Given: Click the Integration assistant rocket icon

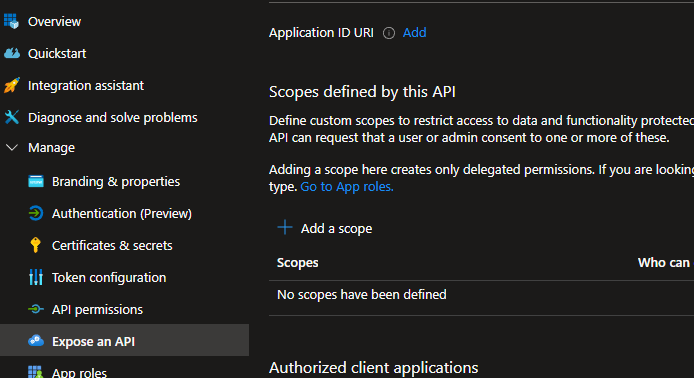Looking at the screenshot, I should click(x=12, y=85).
